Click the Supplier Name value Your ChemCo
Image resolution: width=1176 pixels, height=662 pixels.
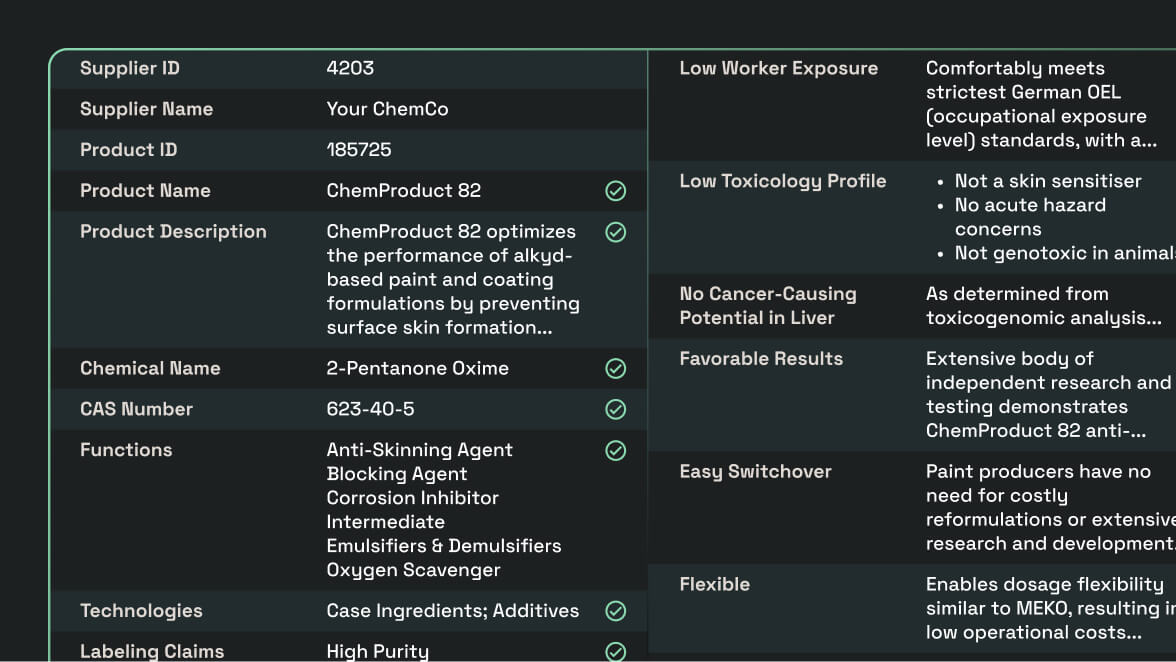[x=387, y=109]
